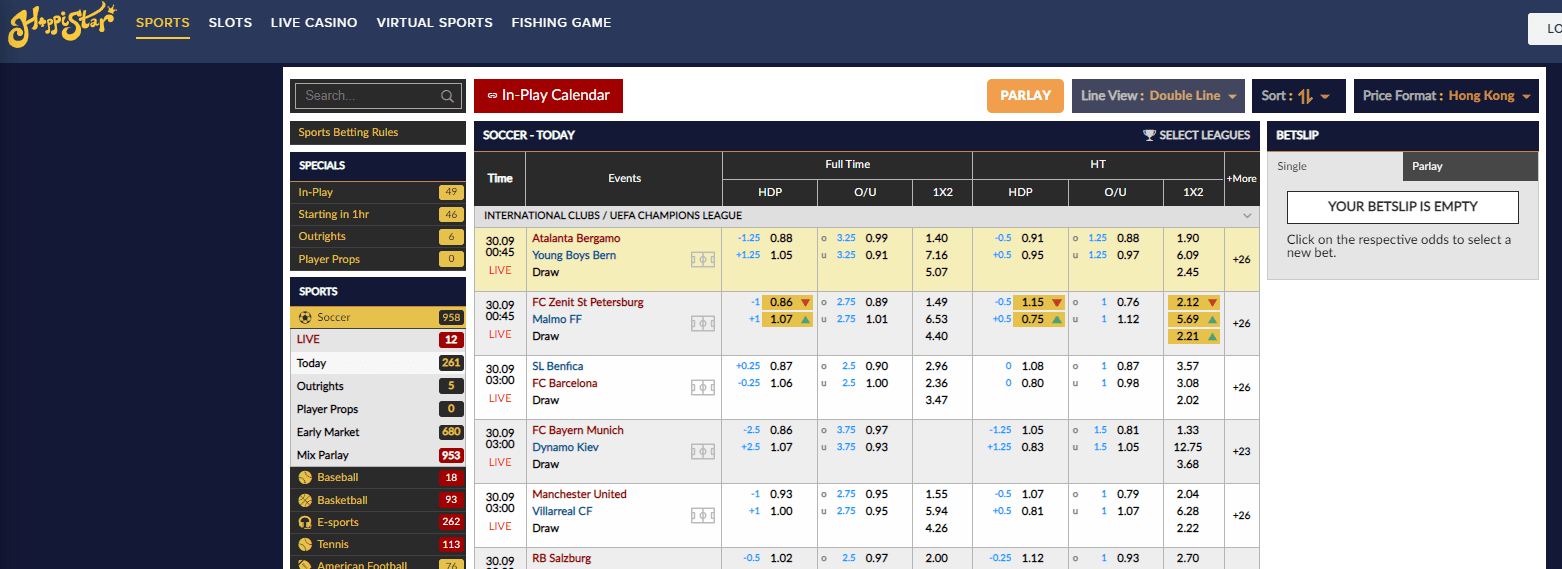Open the Sort dropdown arrow
The image size is (1562, 569).
click(1325, 97)
